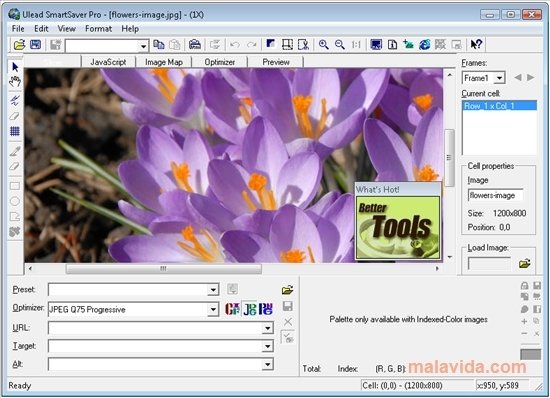The image size is (550, 398).
Task: Select the rectangle shape tool
Action: [x=15, y=186]
